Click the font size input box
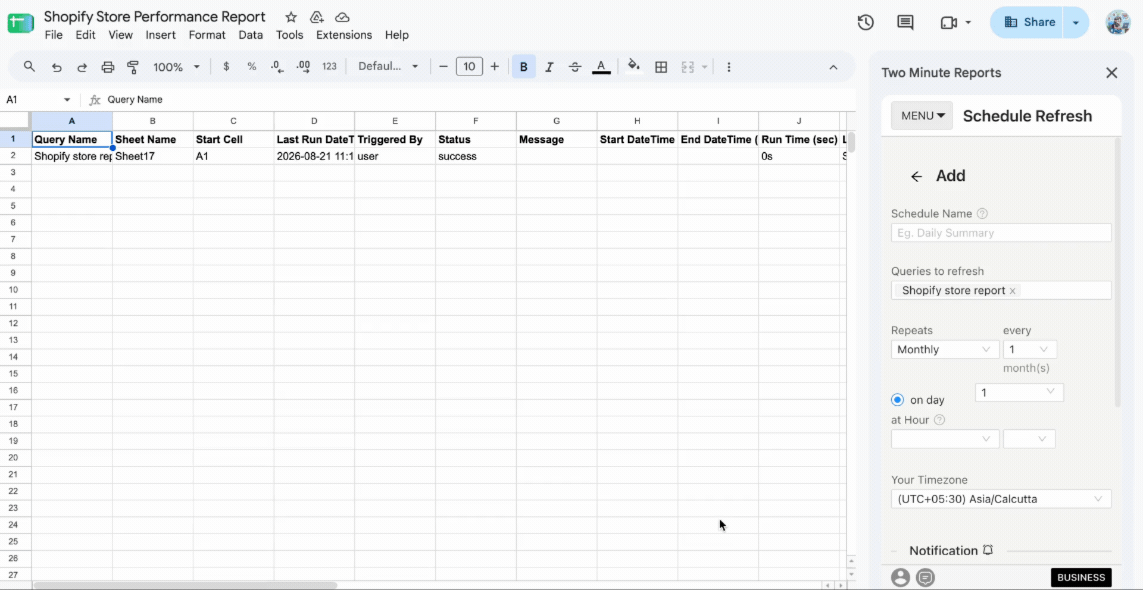 (x=469, y=66)
